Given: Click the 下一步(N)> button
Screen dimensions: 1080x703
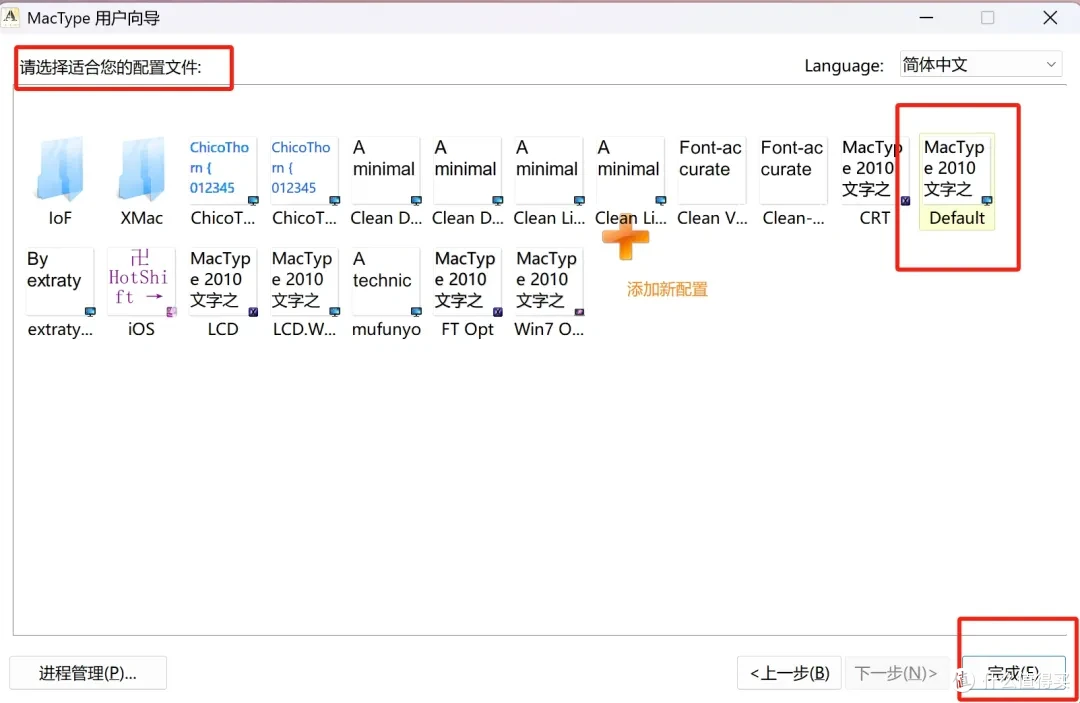Looking at the screenshot, I should point(895,673).
